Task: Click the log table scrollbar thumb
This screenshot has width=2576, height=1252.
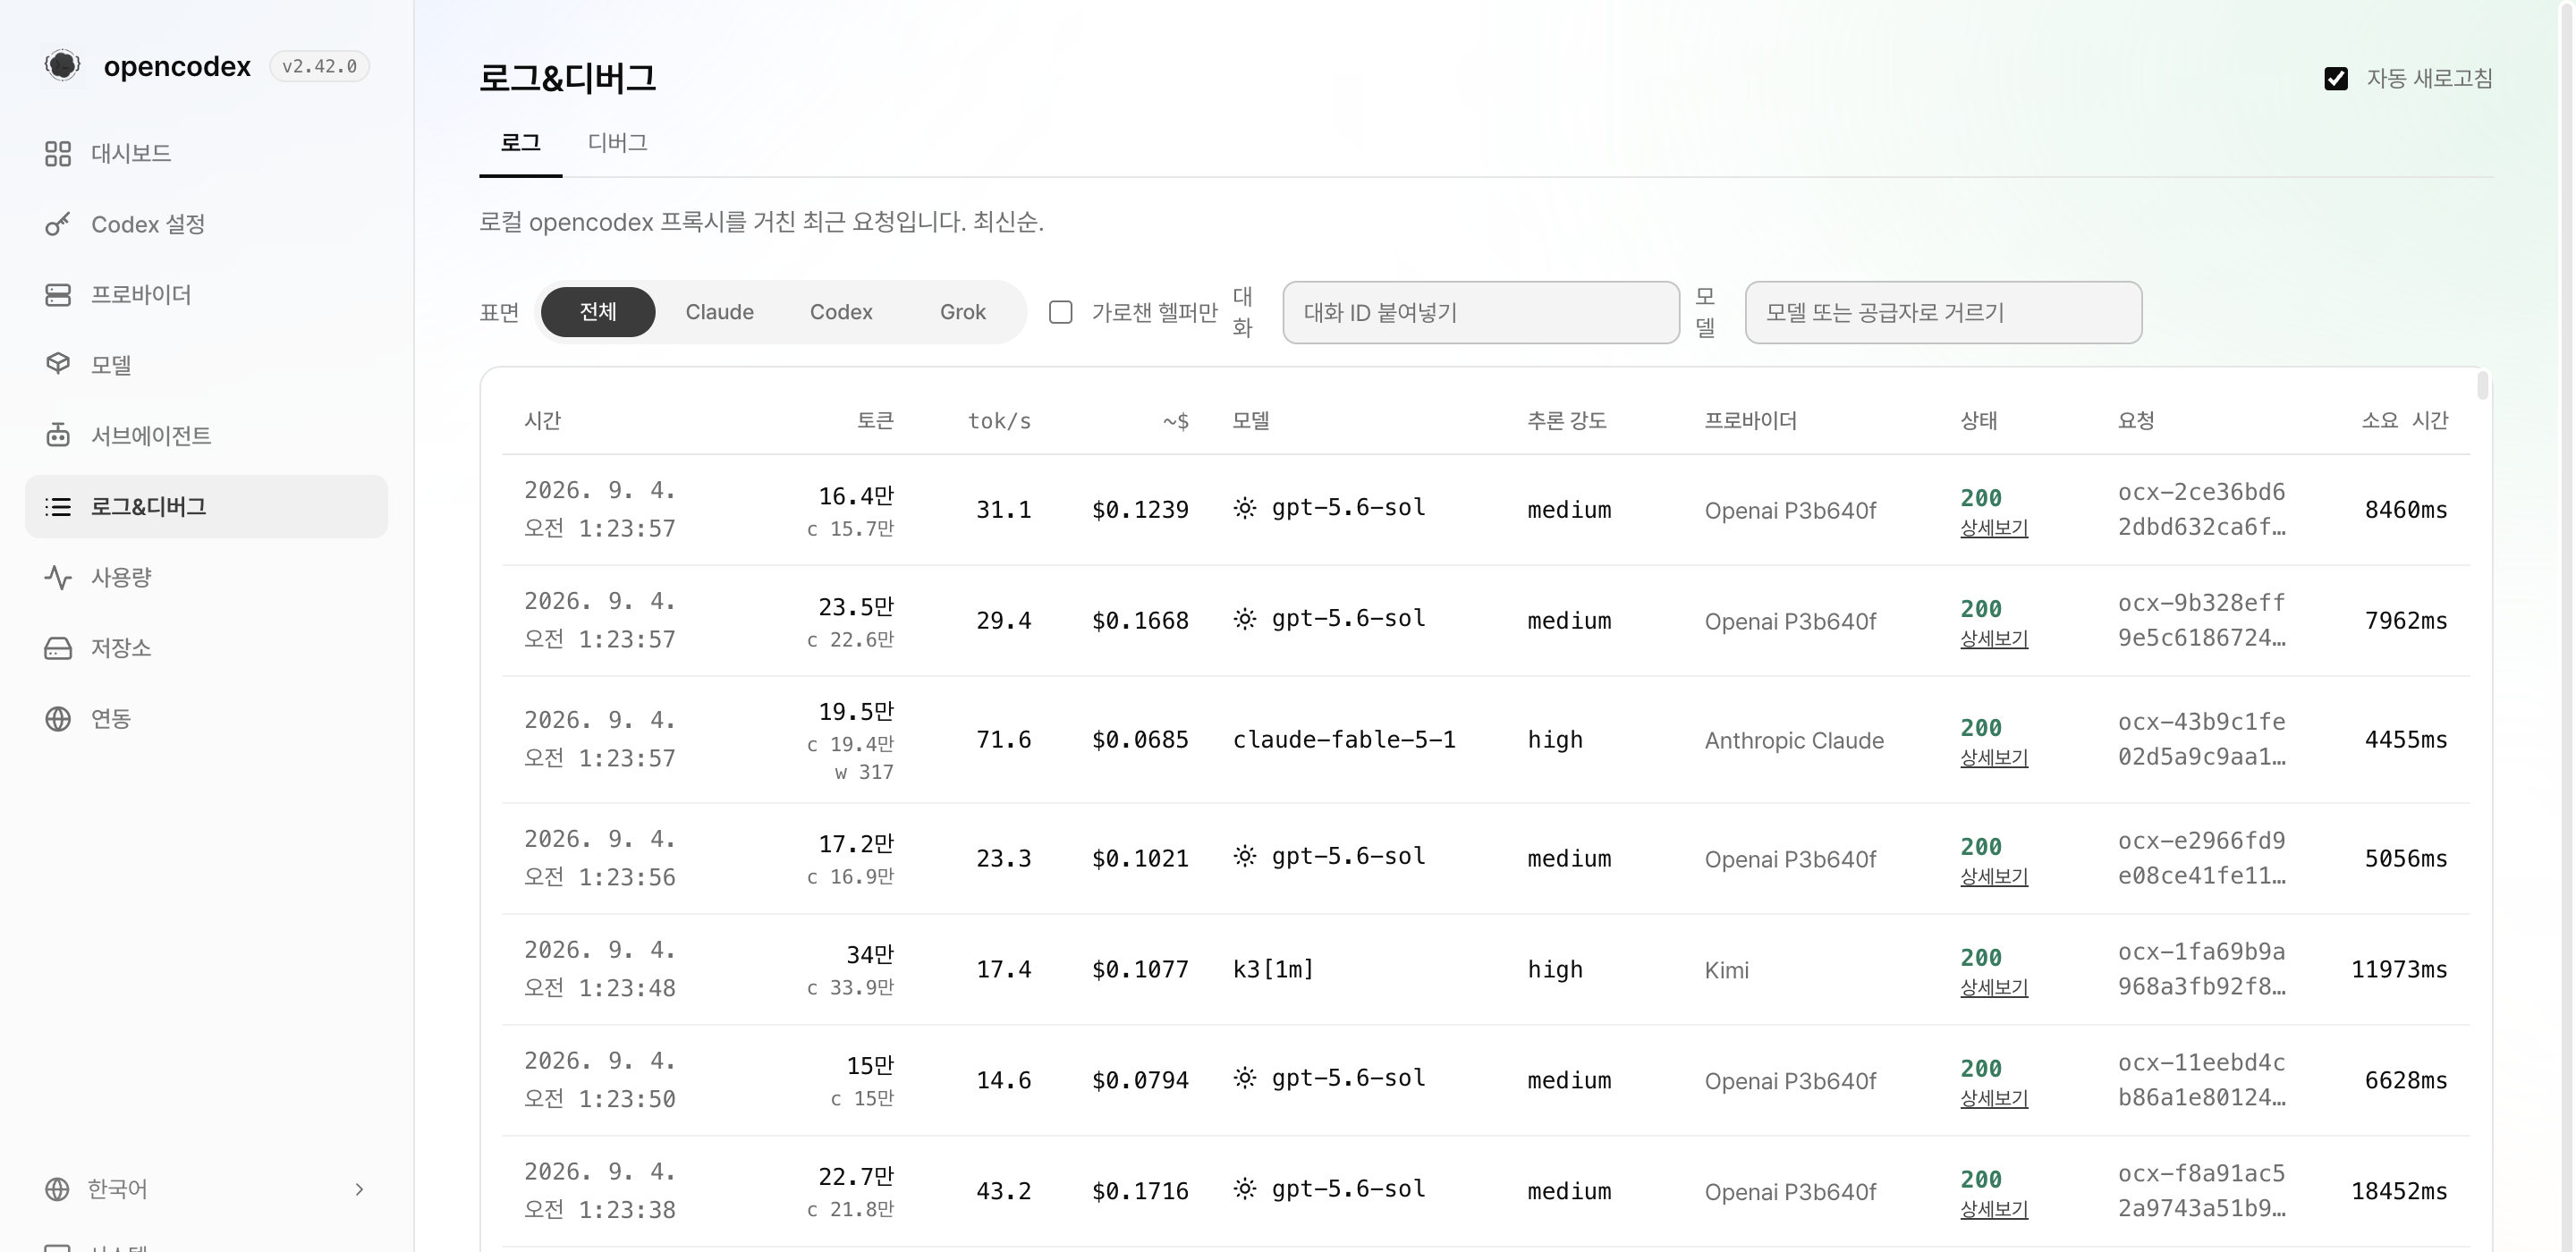Action: [2482, 385]
